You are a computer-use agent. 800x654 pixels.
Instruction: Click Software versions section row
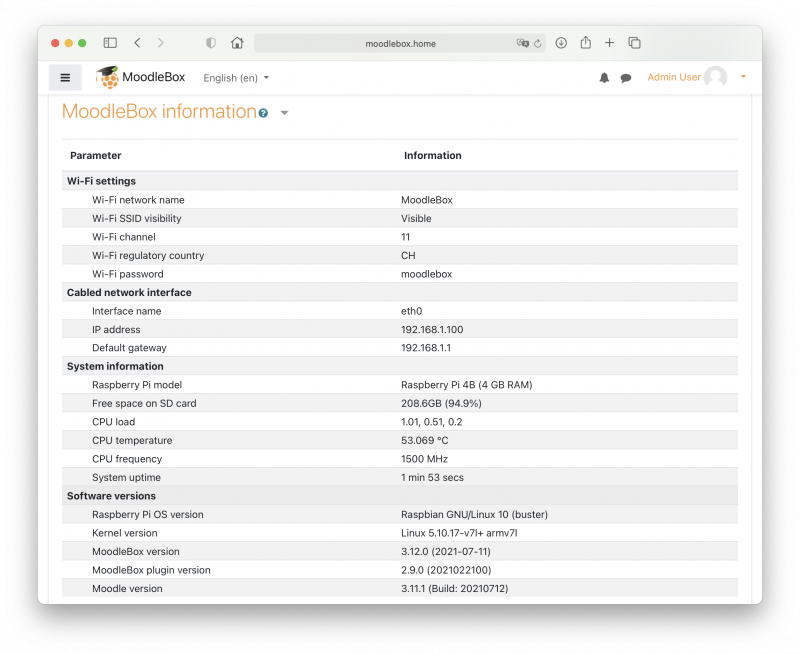(399, 496)
